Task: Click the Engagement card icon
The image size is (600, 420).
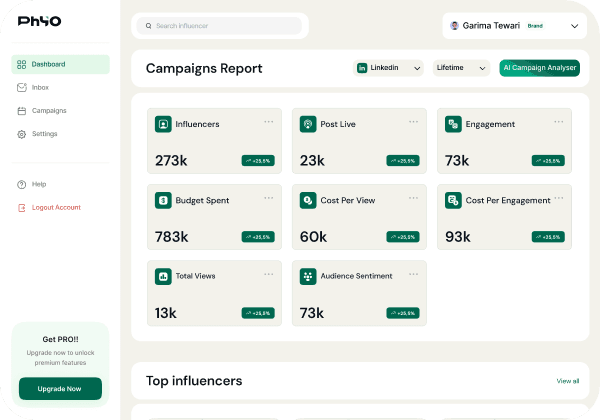Action: pyautogui.click(x=453, y=125)
